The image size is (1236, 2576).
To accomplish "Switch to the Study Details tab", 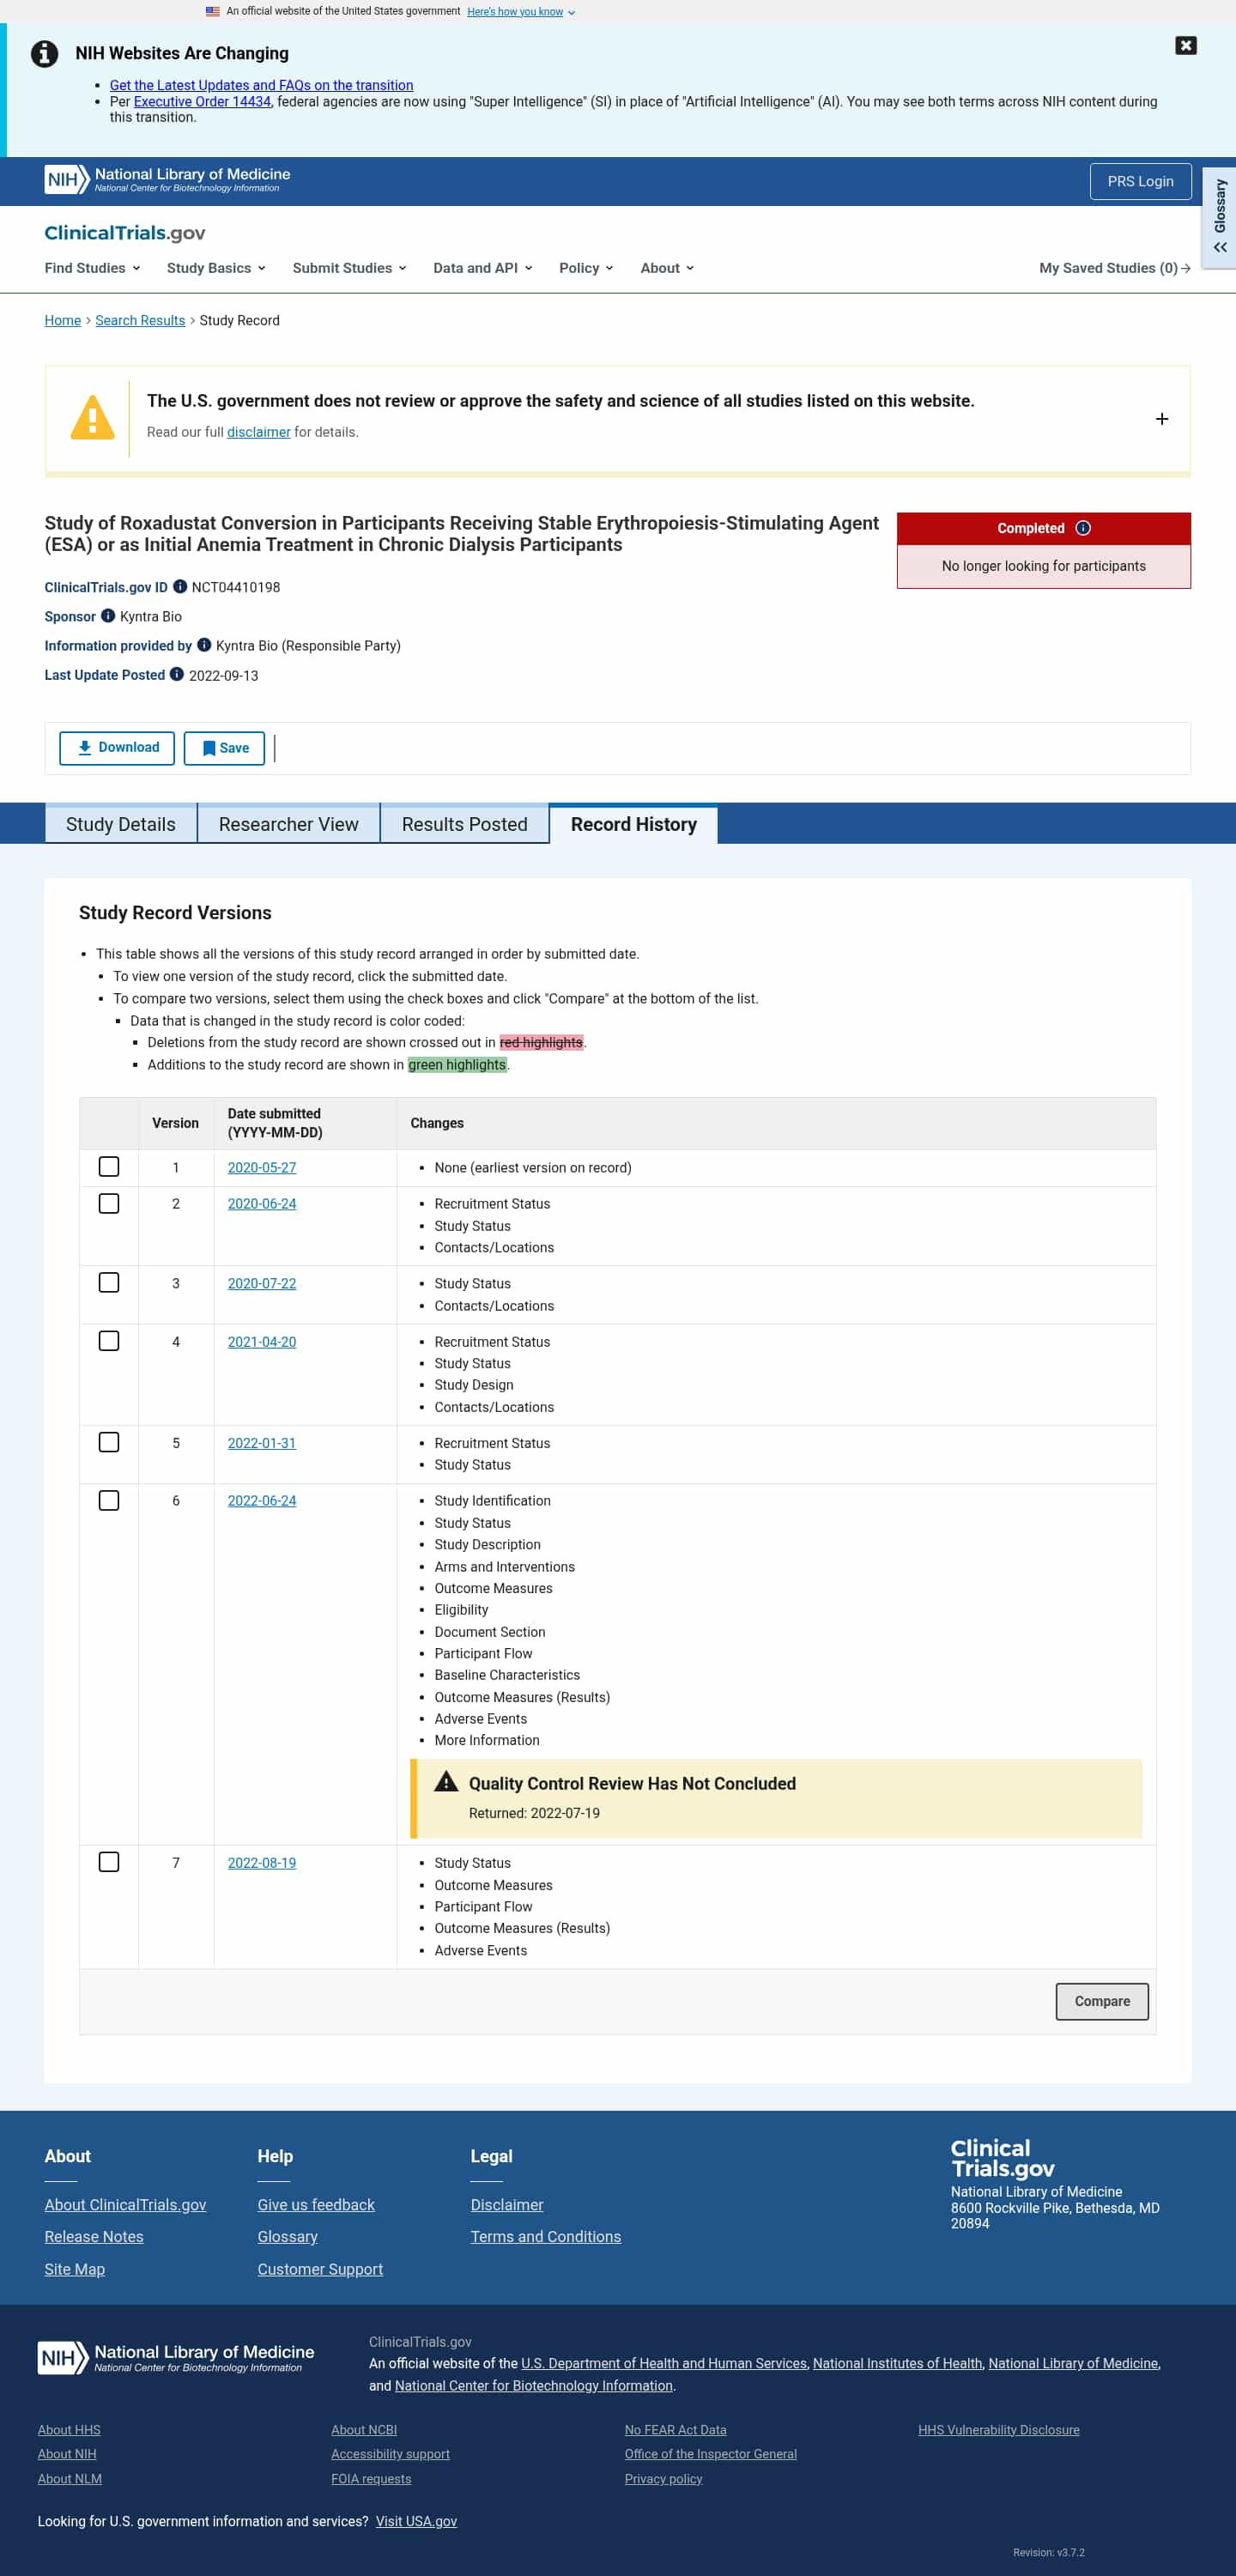I will click(121, 824).
